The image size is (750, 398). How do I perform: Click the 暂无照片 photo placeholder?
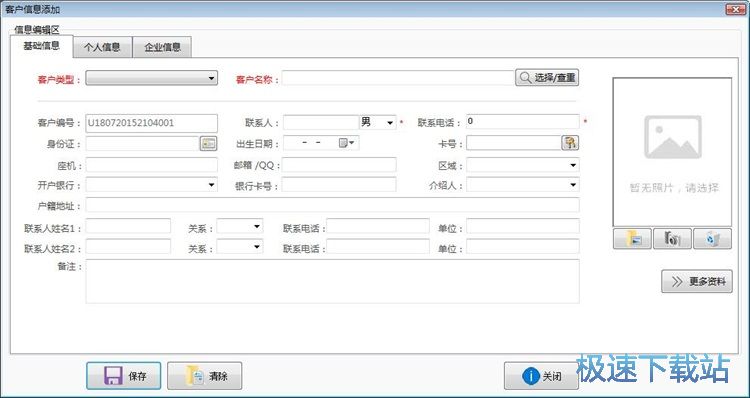672,152
